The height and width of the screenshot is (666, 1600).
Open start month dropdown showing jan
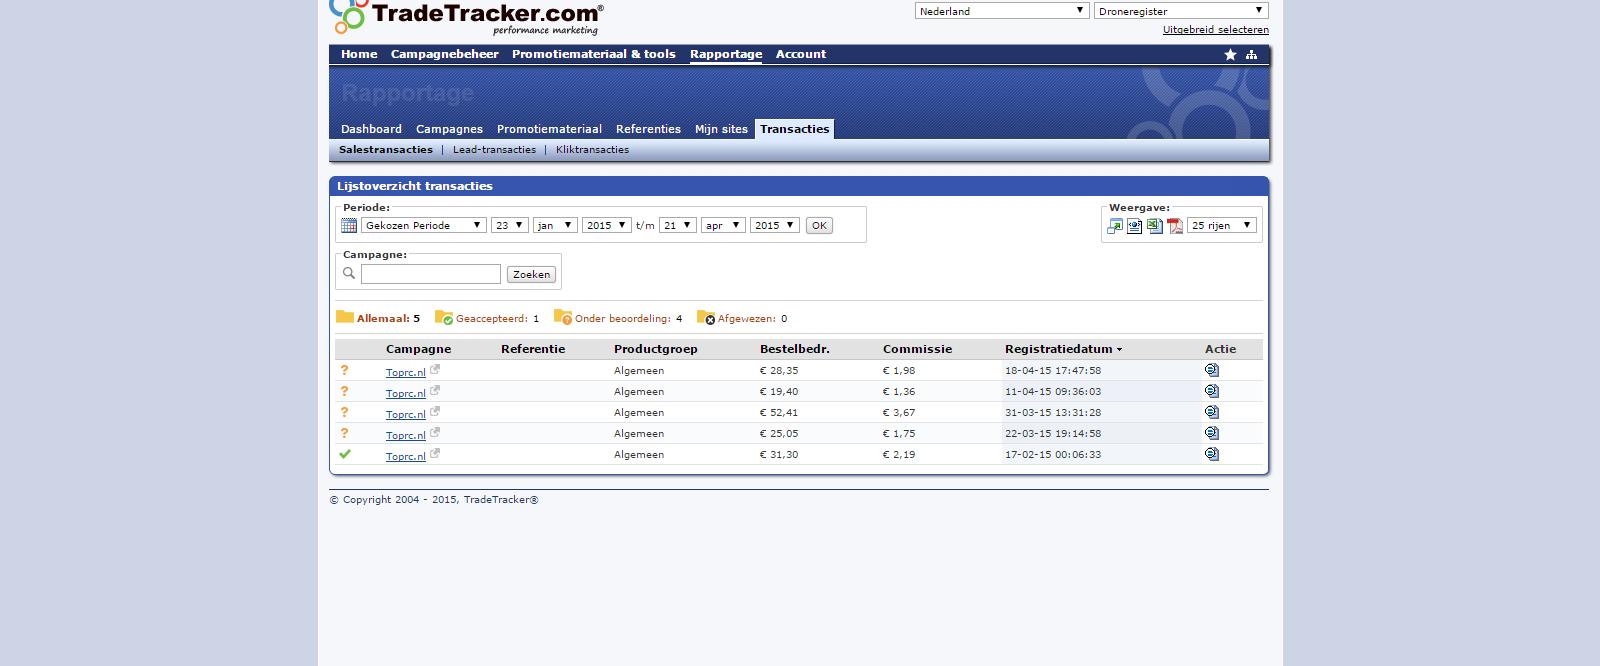pos(555,226)
